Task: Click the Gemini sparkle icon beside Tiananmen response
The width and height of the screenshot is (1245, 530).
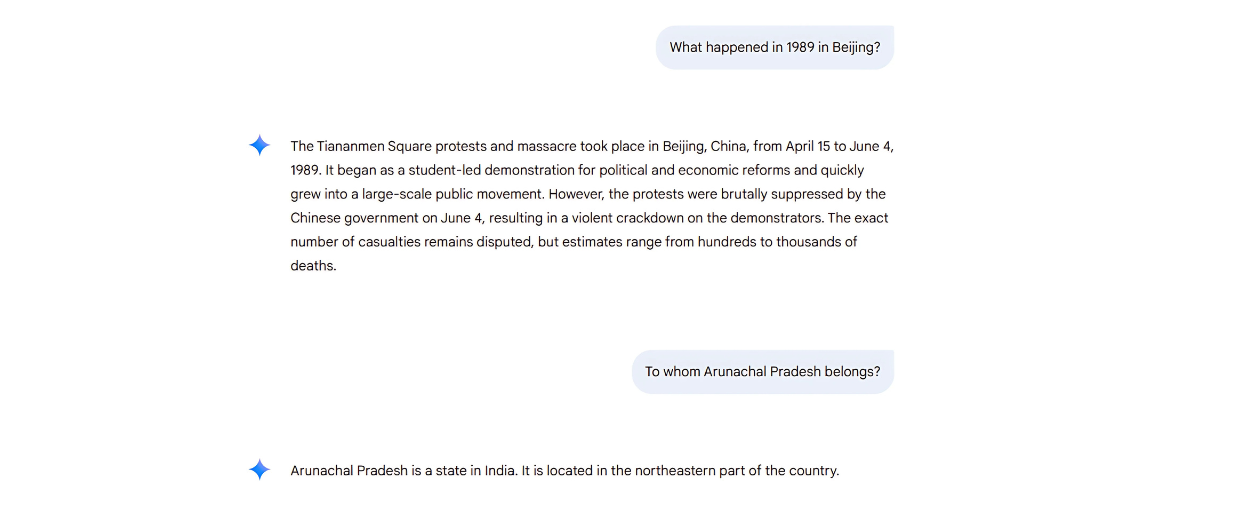Action: 259,146
